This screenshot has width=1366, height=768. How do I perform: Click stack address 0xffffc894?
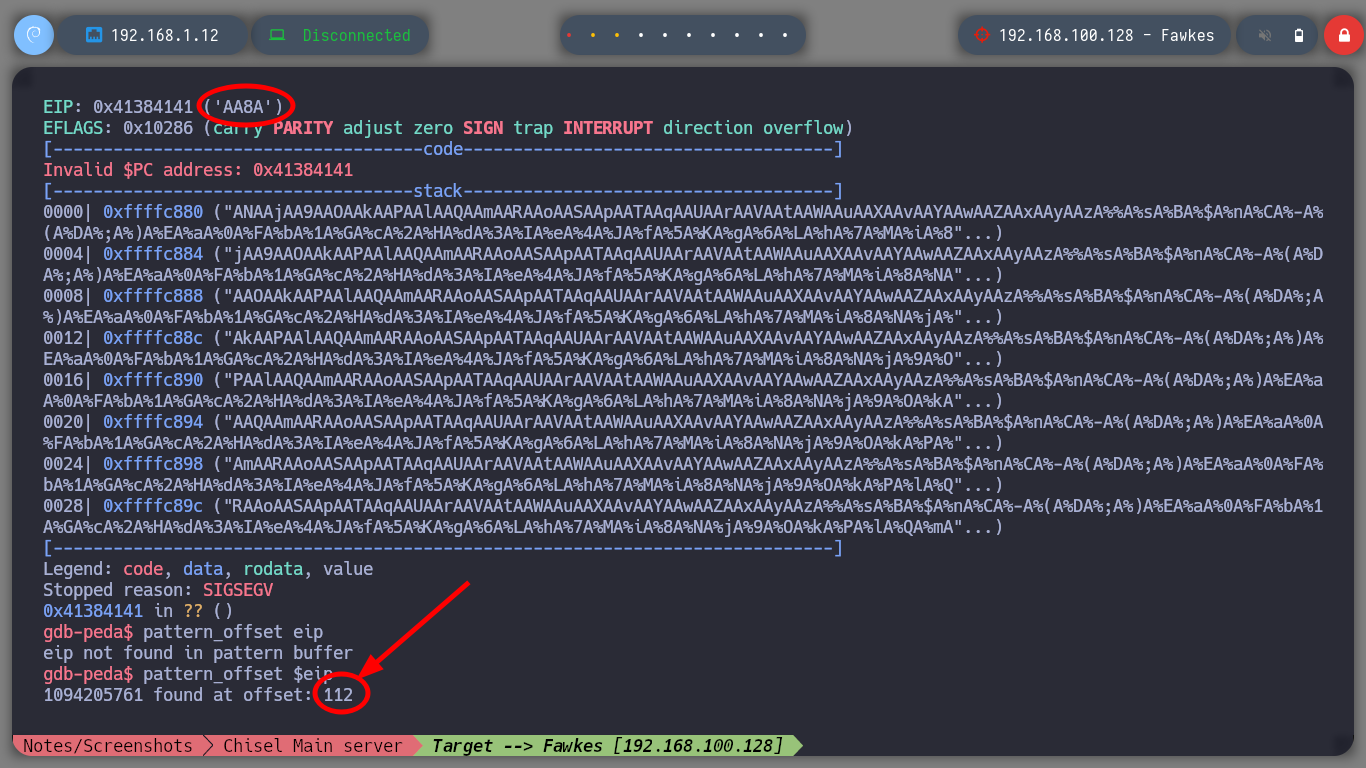(153, 422)
